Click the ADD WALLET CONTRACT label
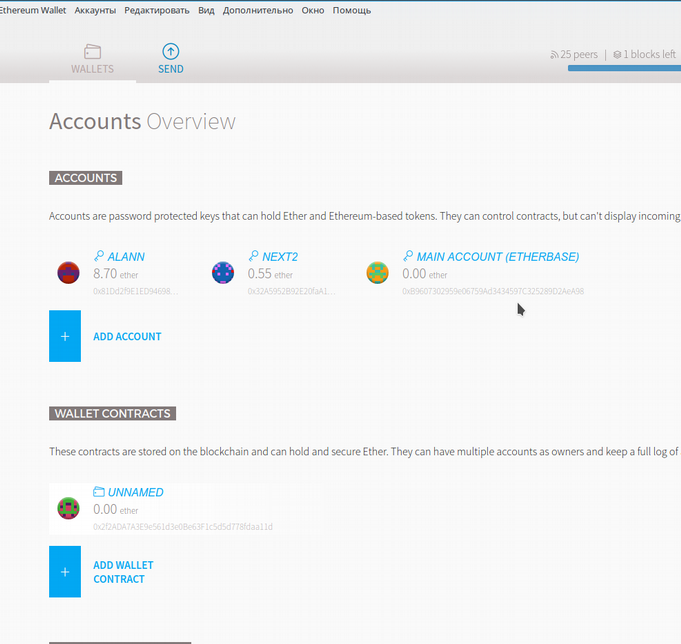681x644 pixels. click(x=123, y=572)
